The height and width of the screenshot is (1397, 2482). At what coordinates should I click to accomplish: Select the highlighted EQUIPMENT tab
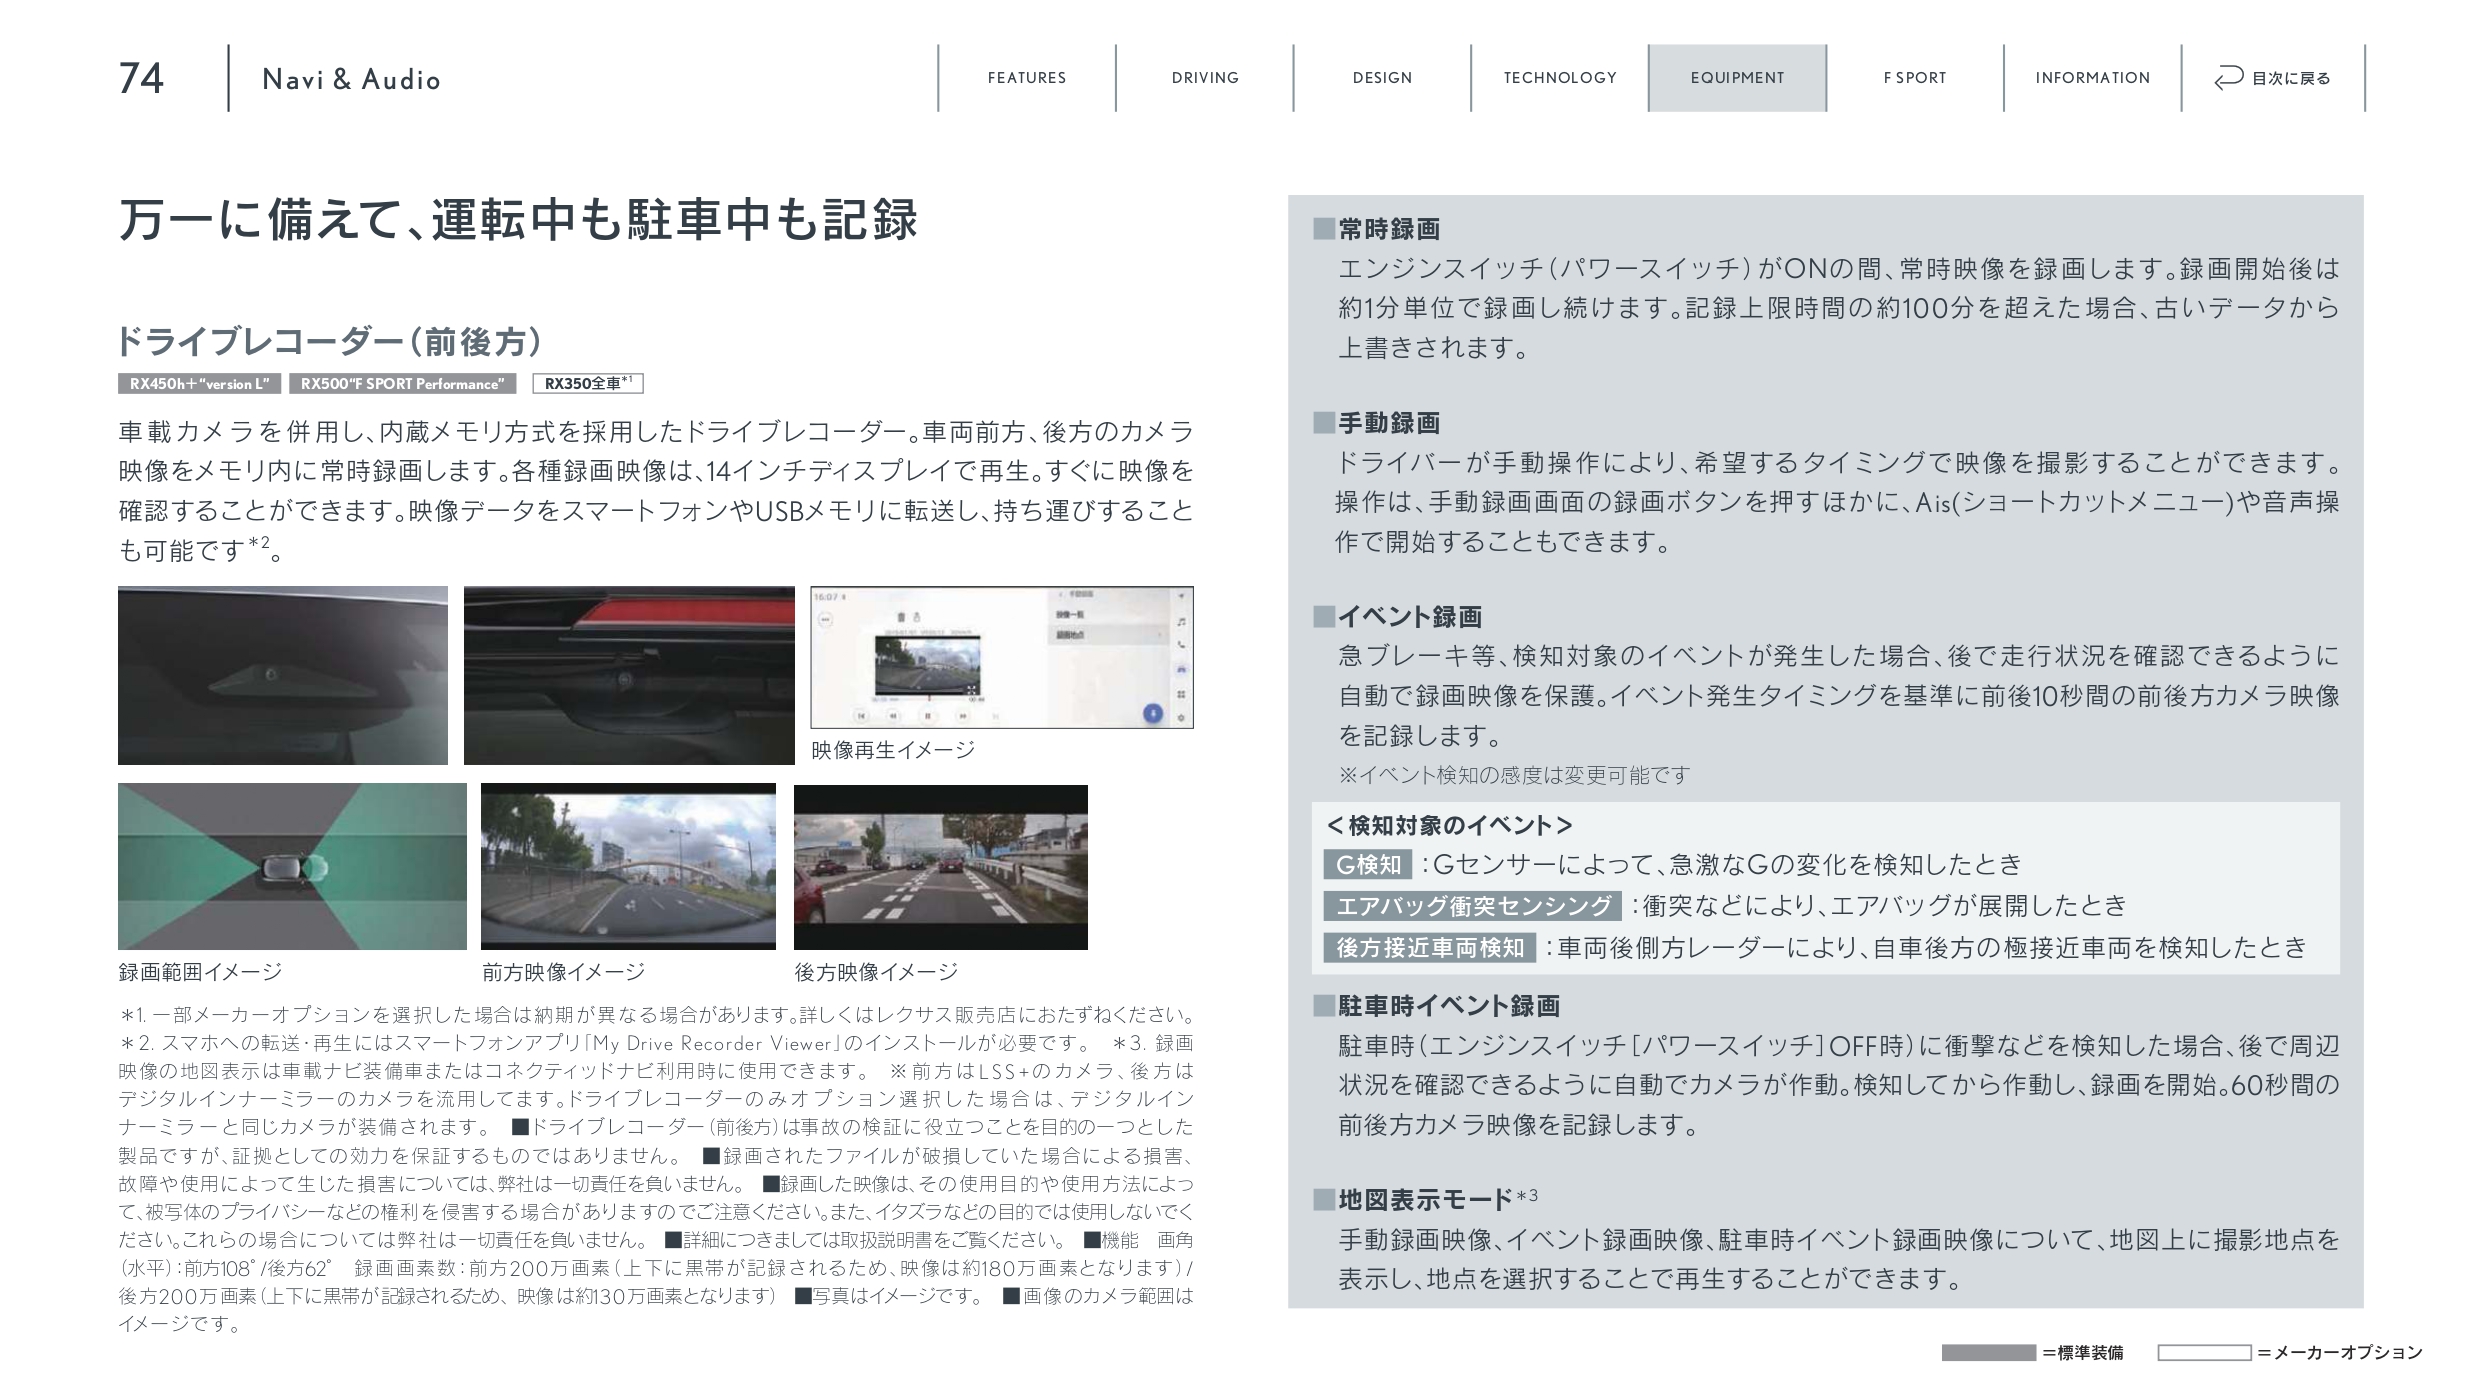1737,78
